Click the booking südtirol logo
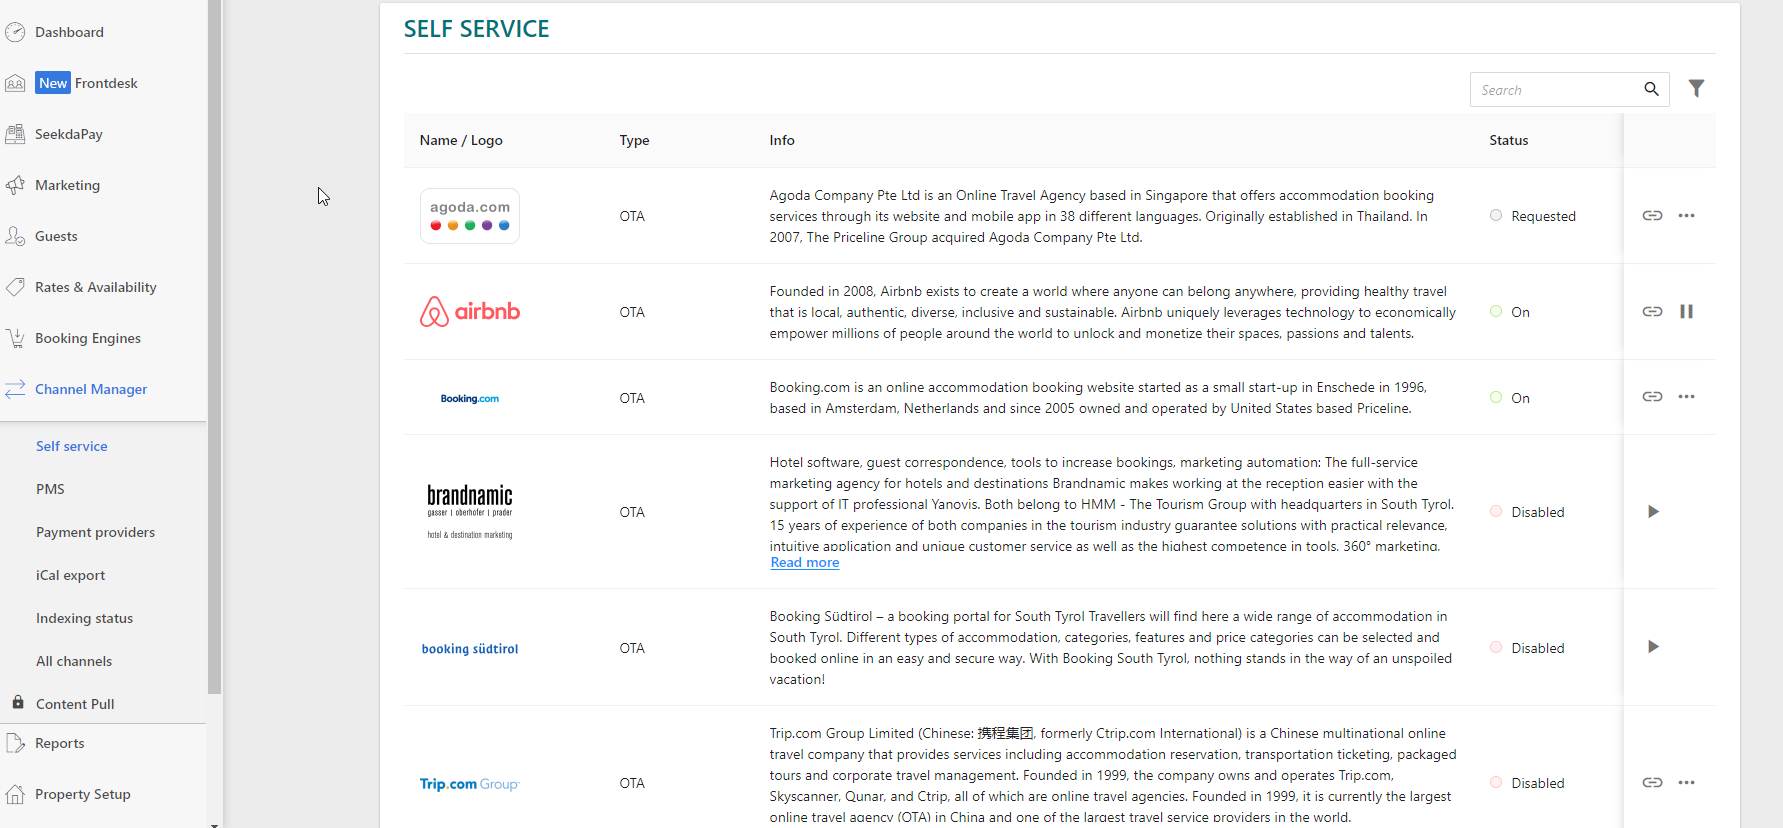 pos(470,649)
